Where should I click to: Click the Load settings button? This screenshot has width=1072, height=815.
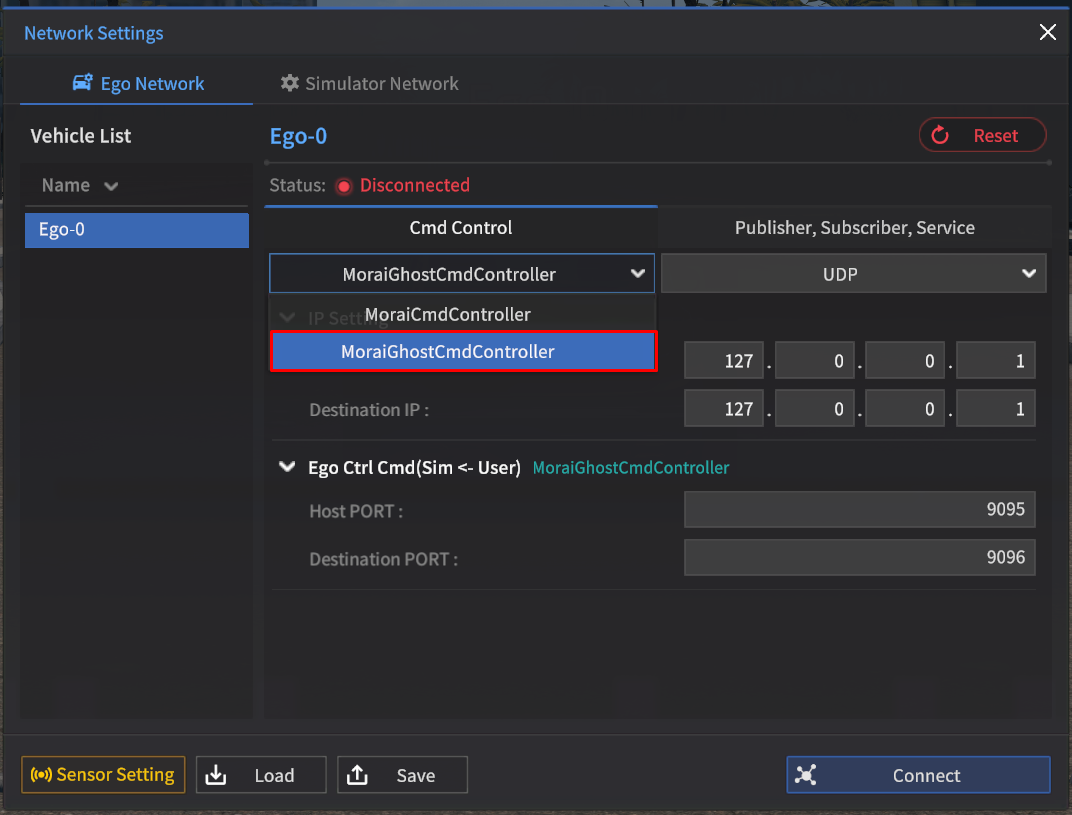[x=261, y=775]
